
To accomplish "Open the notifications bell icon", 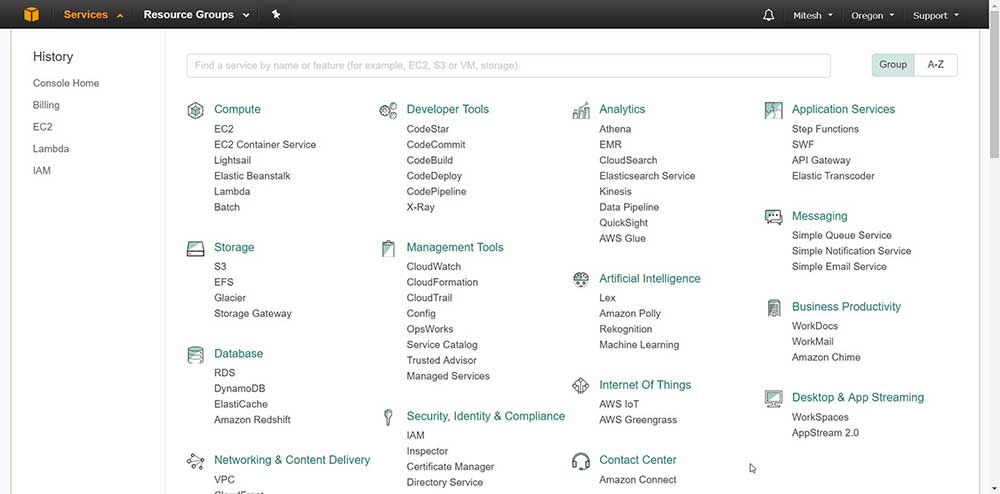I will pos(768,15).
